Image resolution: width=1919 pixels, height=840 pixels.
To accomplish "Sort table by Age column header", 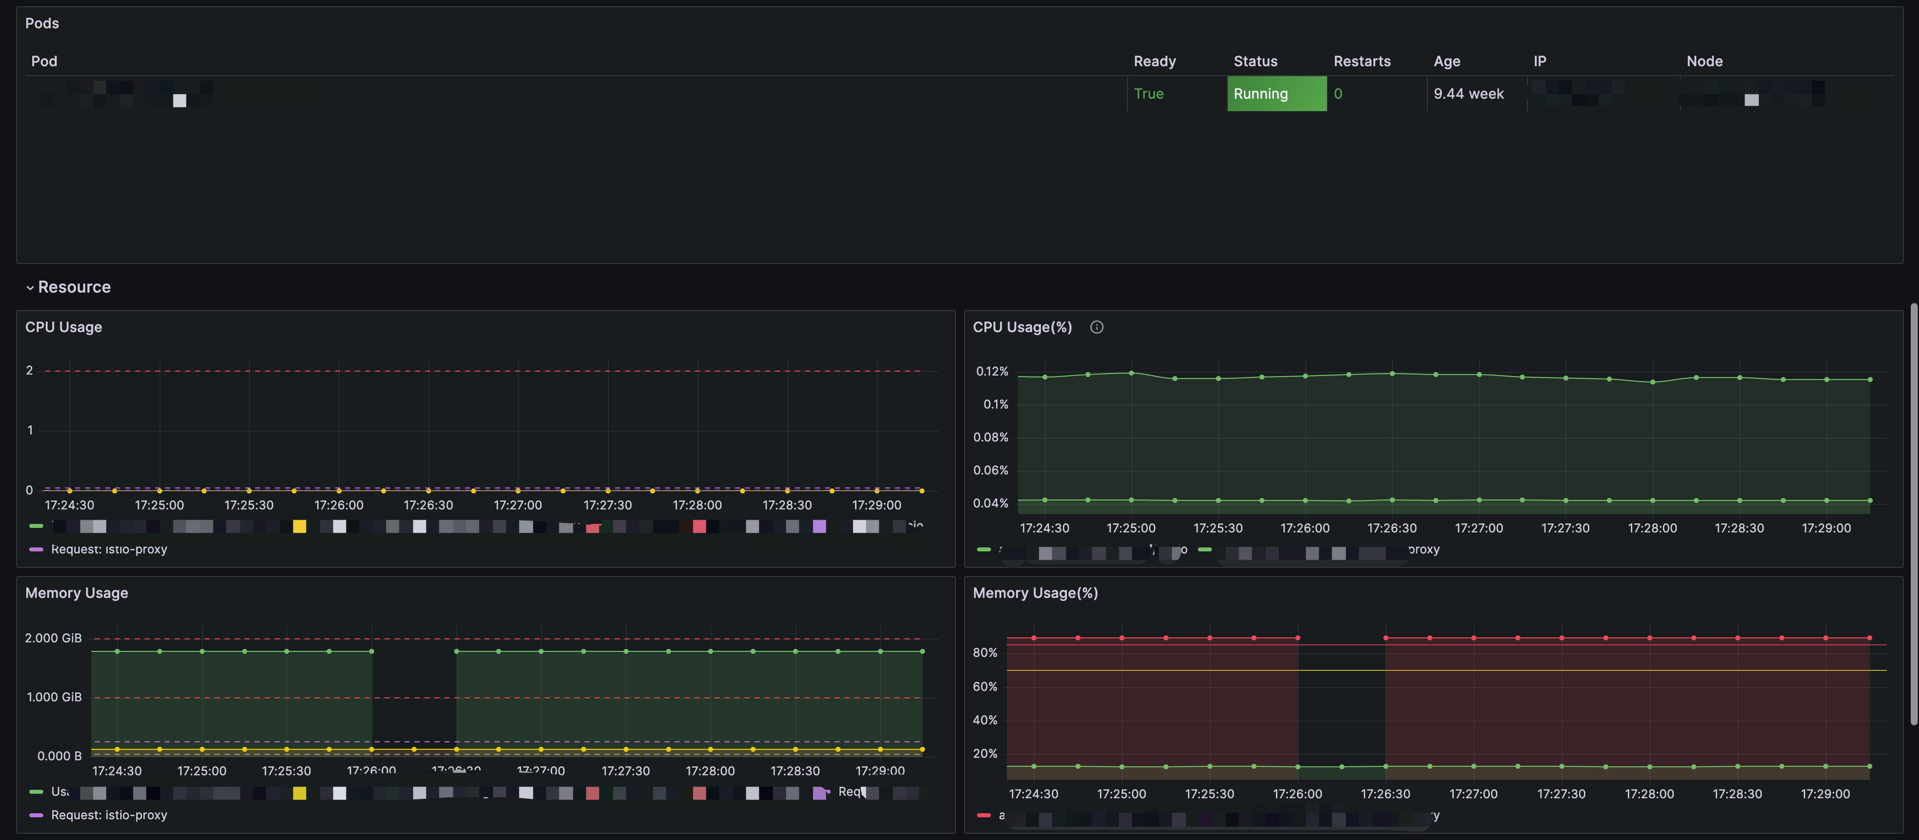I will click(x=1446, y=61).
